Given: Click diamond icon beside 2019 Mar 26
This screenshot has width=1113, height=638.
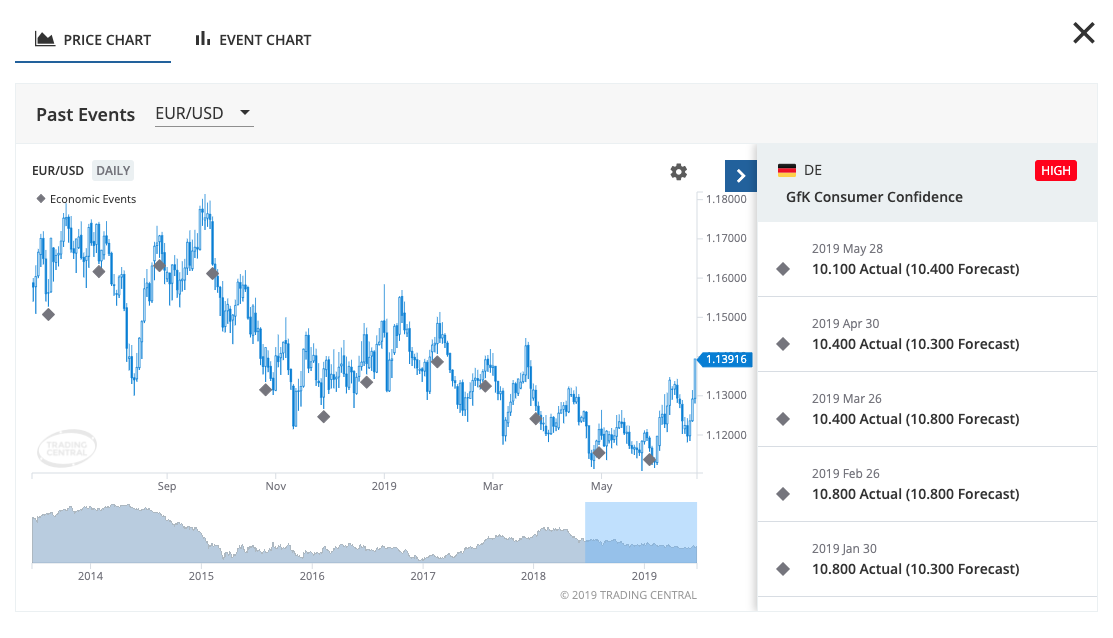Looking at the screenshot, I should tap(783, 419).
